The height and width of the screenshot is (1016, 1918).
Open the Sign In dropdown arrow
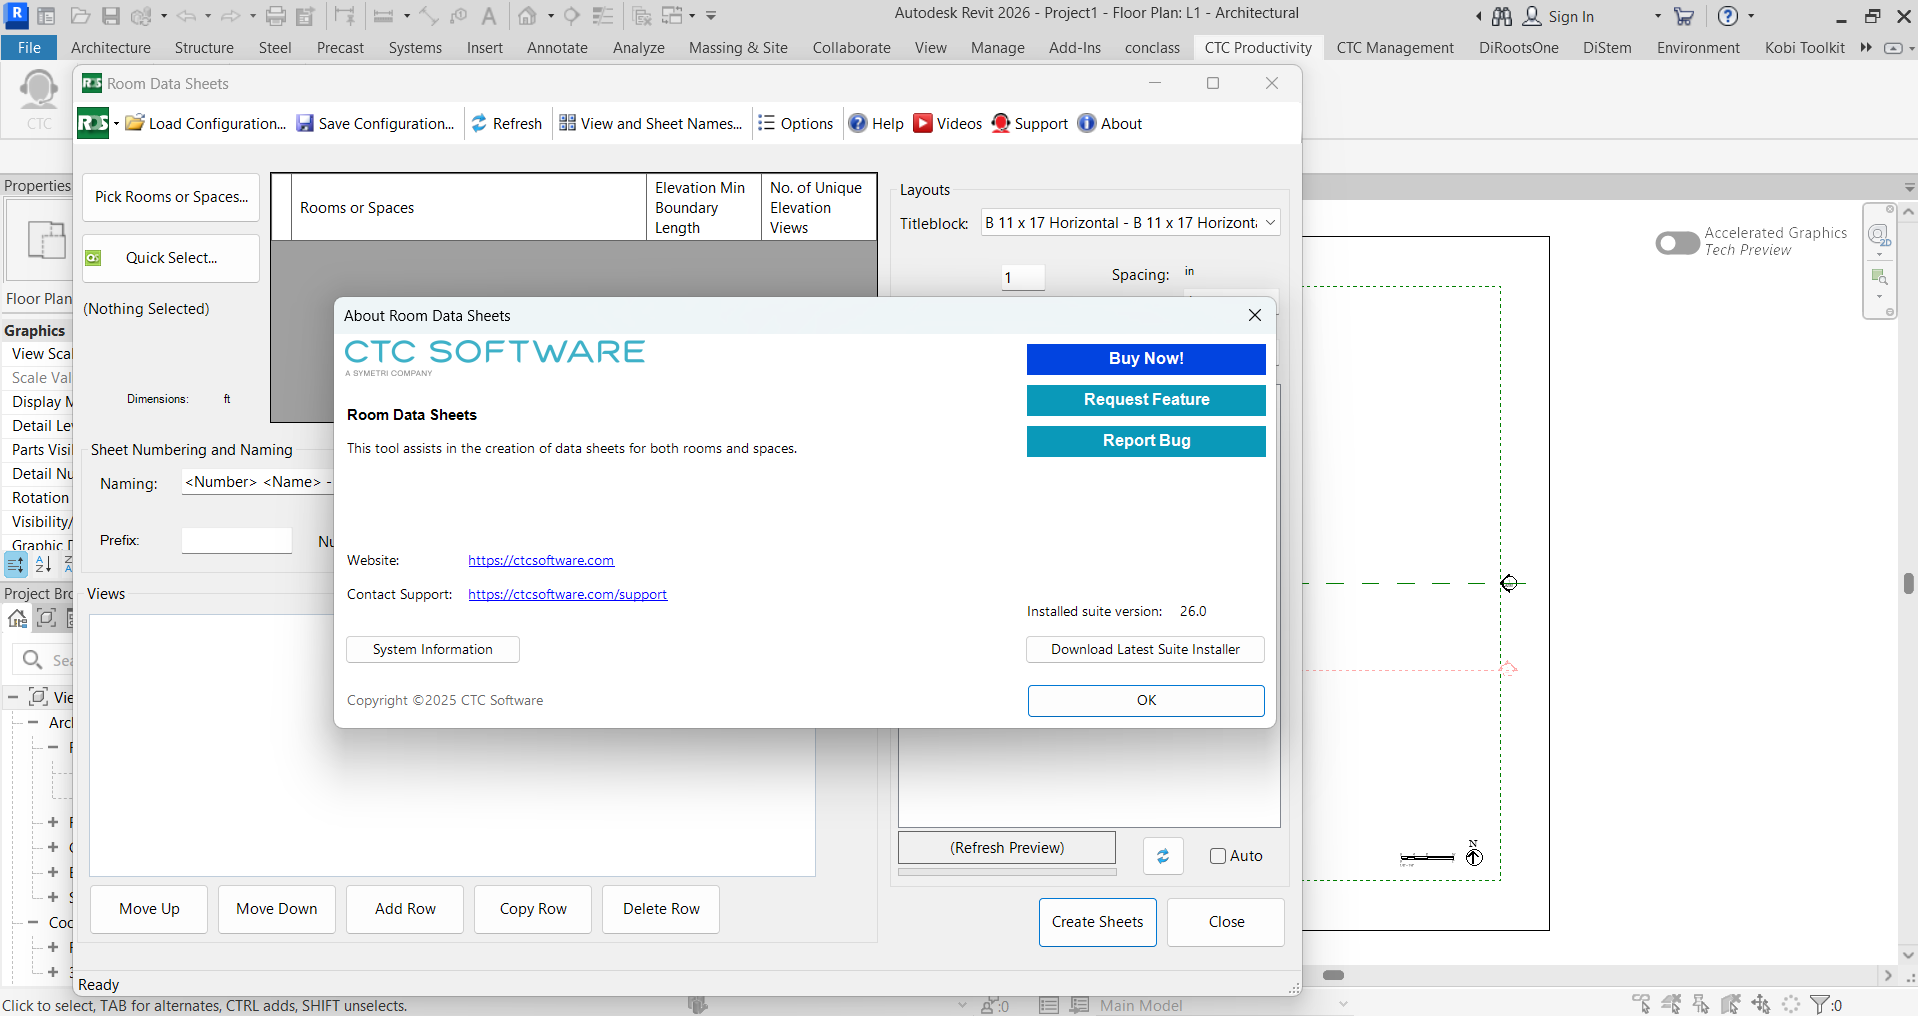tap(1657, 16)
